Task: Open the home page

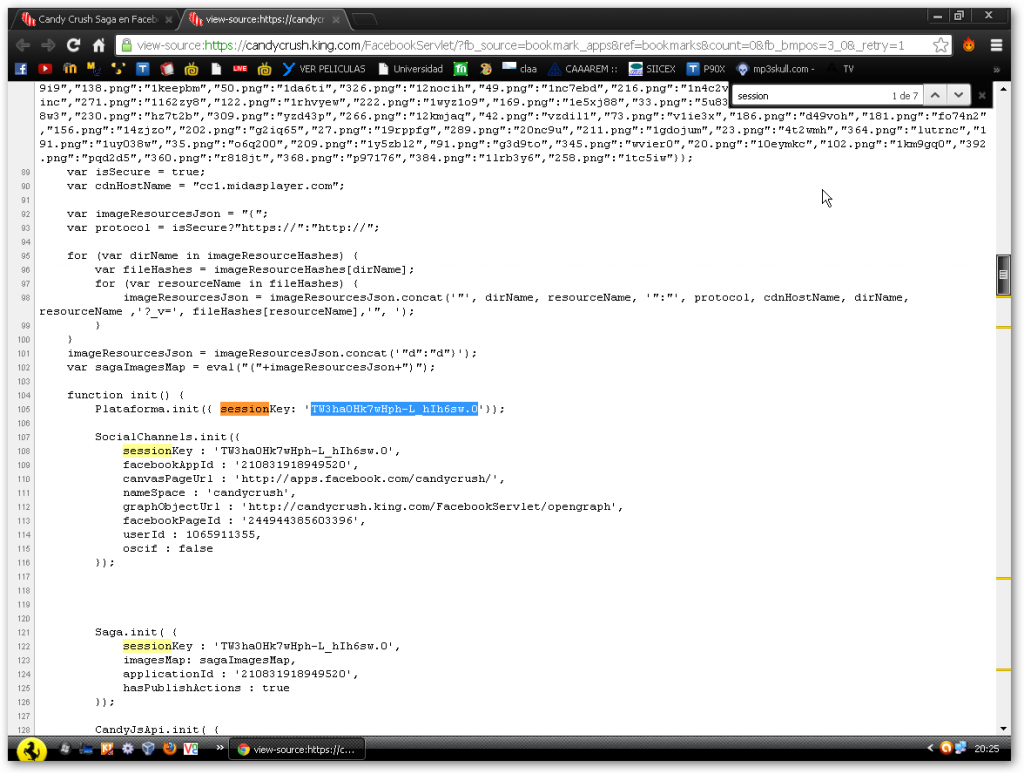Action: point(99,45)
